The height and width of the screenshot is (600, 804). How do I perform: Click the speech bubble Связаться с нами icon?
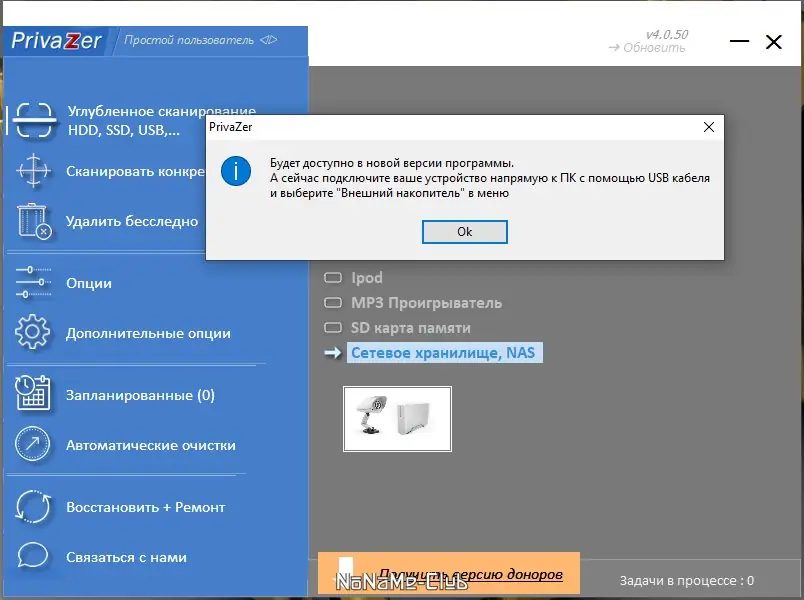pyautogui.click(x=33, y=556)
